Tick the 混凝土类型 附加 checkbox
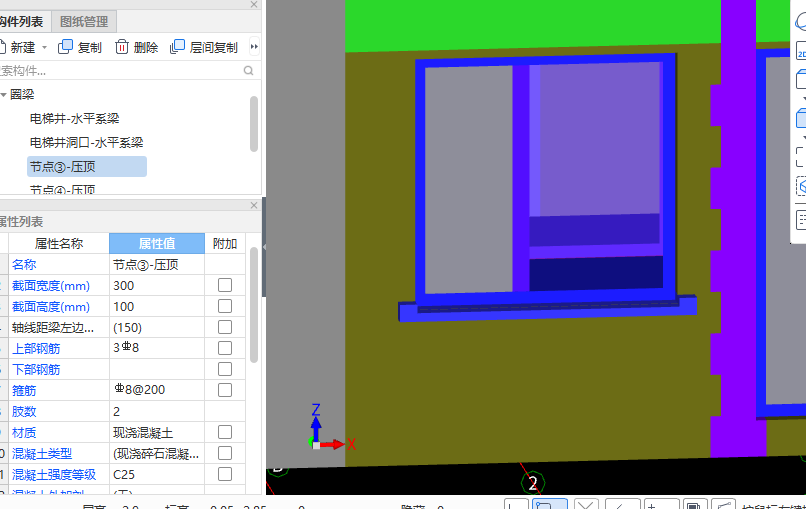This screenshot has height=509, width=806. click(x=225, y=453)
